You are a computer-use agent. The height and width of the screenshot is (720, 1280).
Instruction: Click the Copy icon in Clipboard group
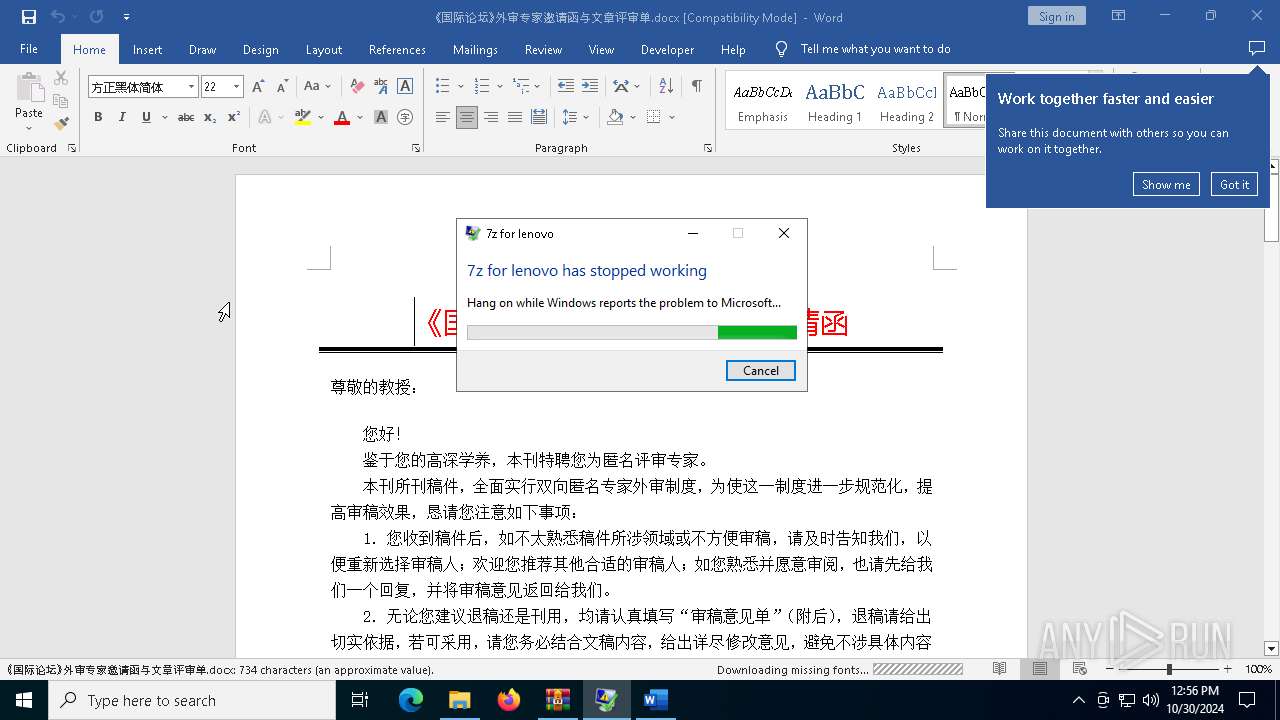(x=61, y=101)
